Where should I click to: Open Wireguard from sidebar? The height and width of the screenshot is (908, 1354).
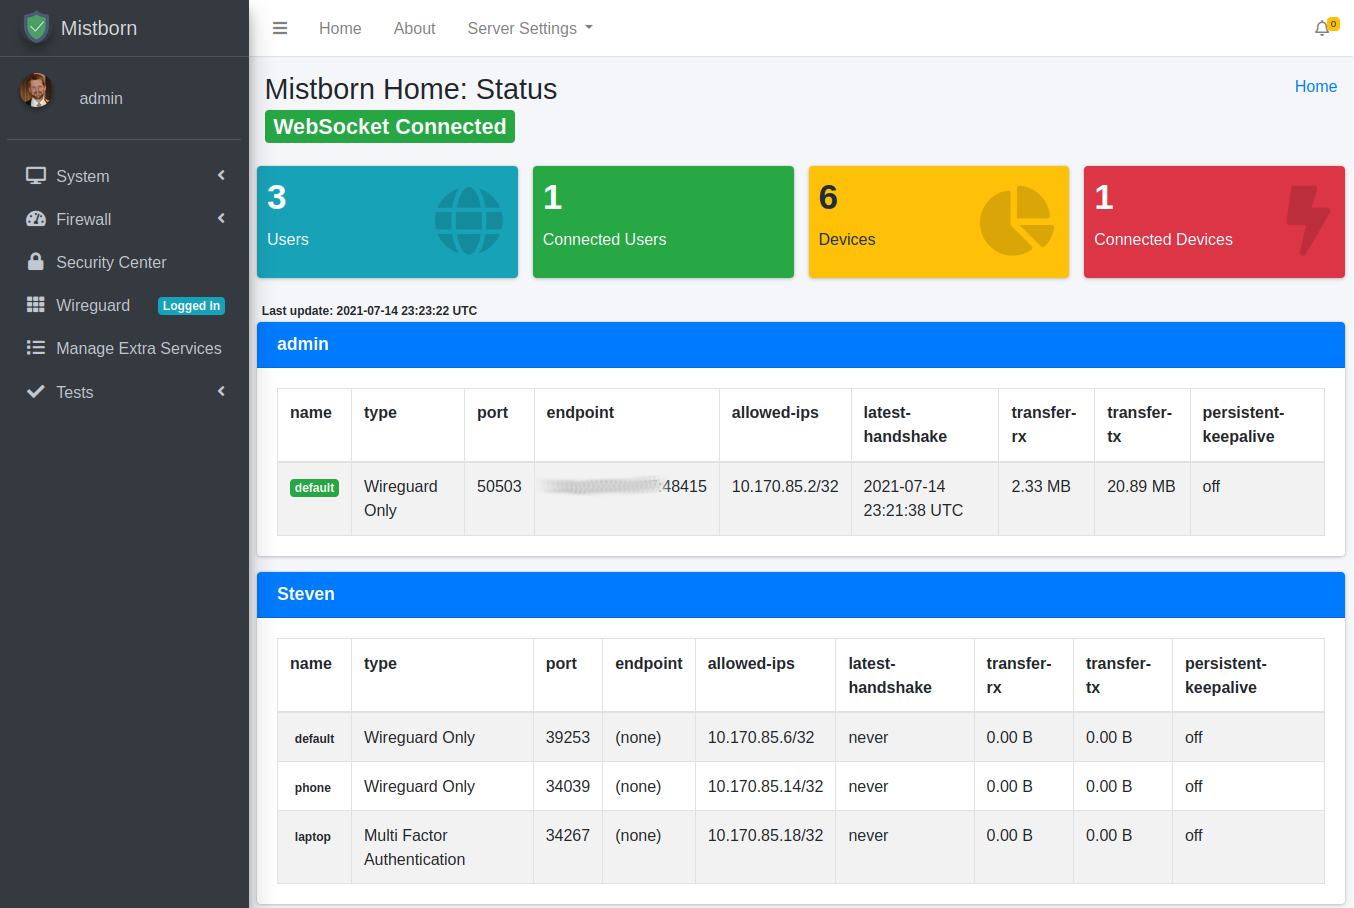point(124,305)
